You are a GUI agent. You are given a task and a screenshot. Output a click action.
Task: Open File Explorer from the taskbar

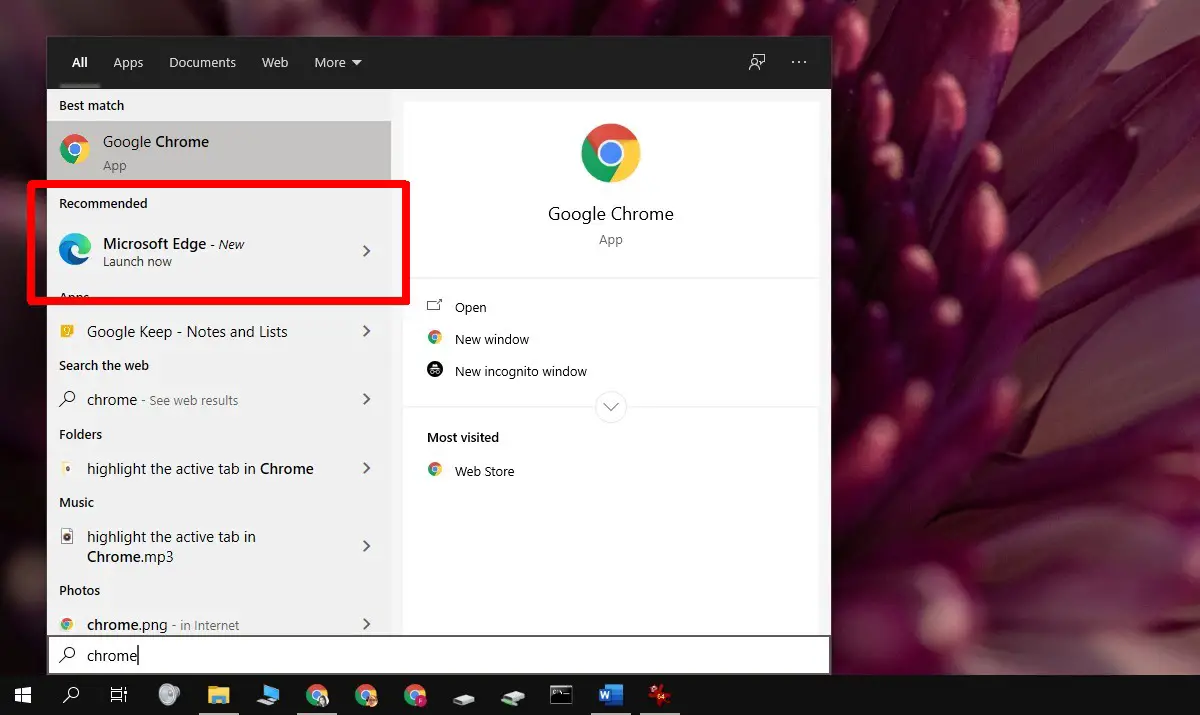pos(218,695)
